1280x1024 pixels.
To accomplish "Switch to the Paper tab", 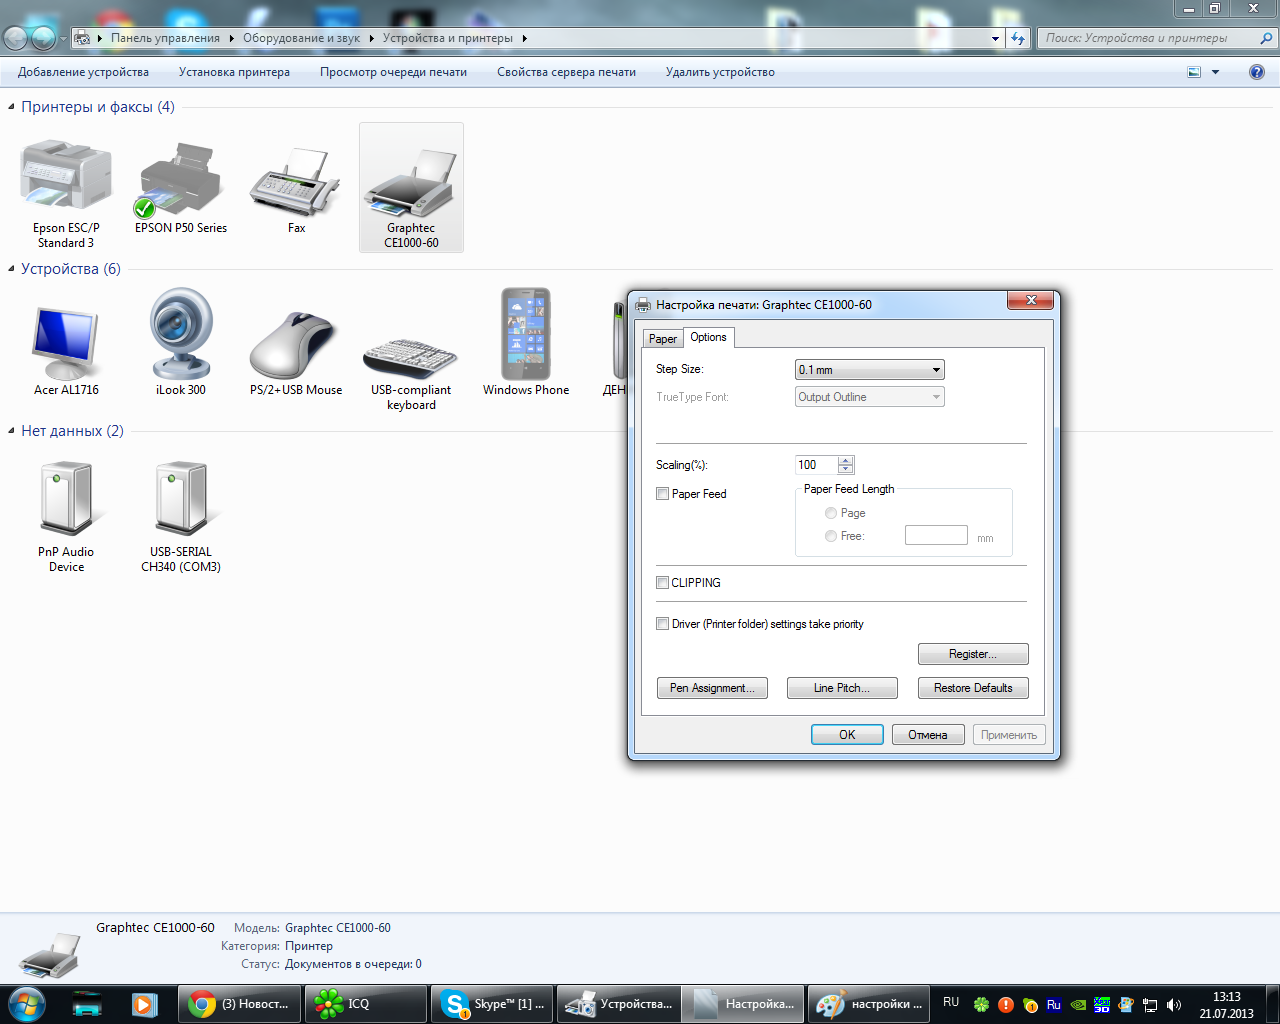I will click(663, 339).
